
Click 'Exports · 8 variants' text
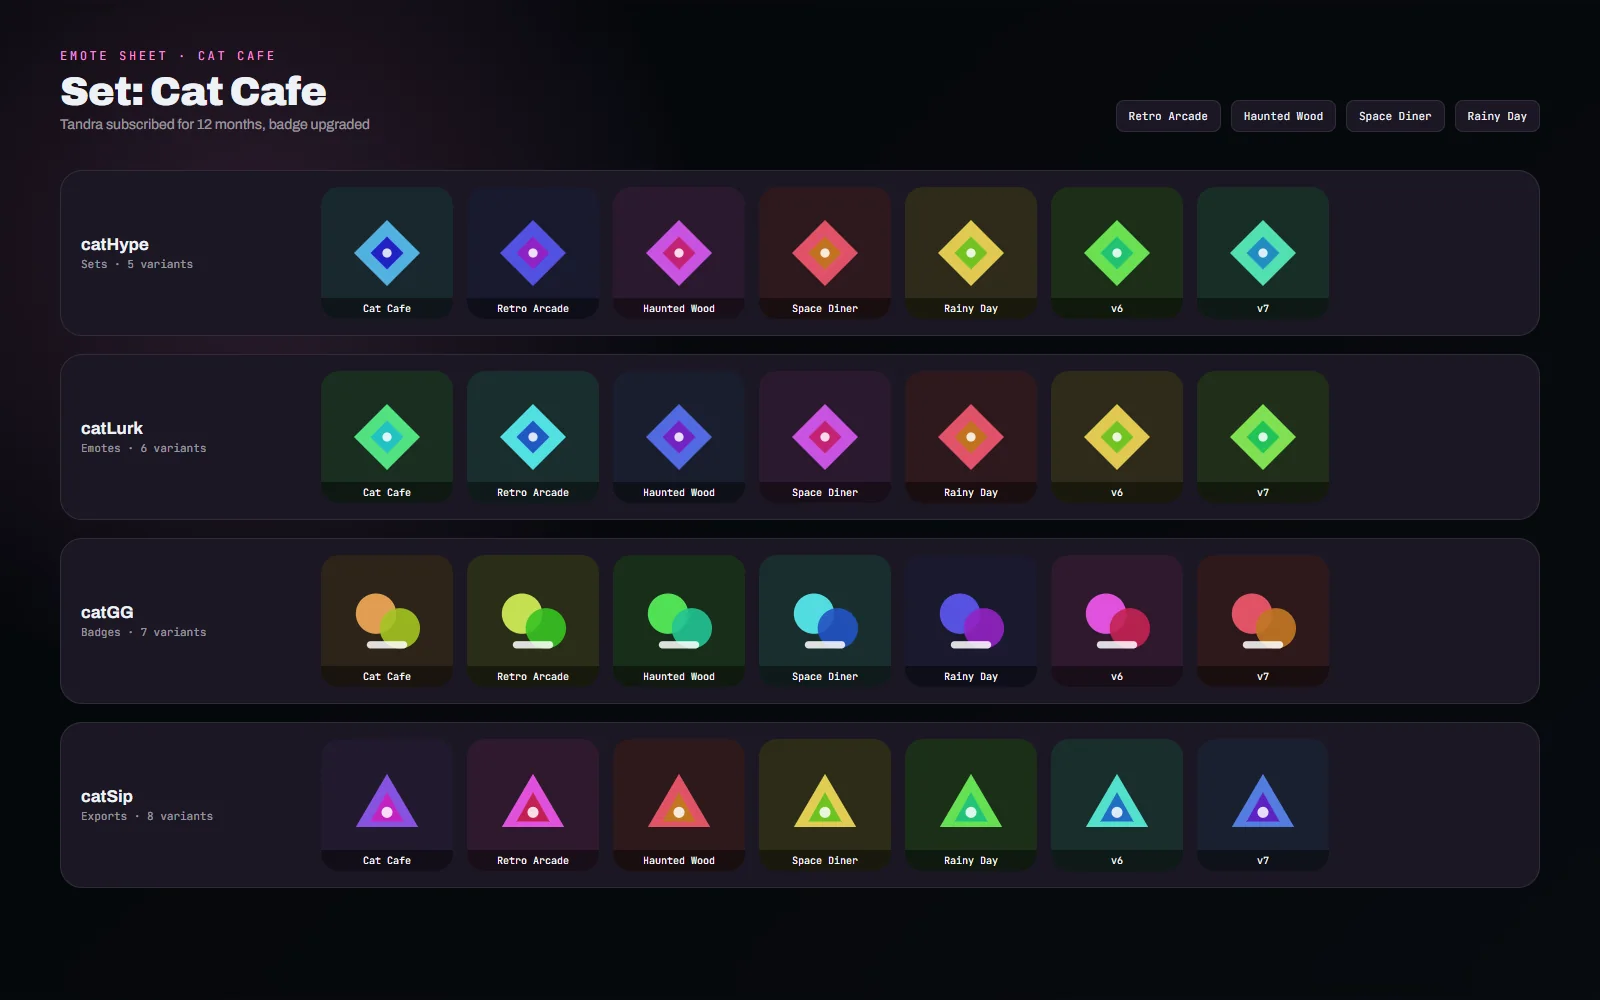[x=147, y=816]
